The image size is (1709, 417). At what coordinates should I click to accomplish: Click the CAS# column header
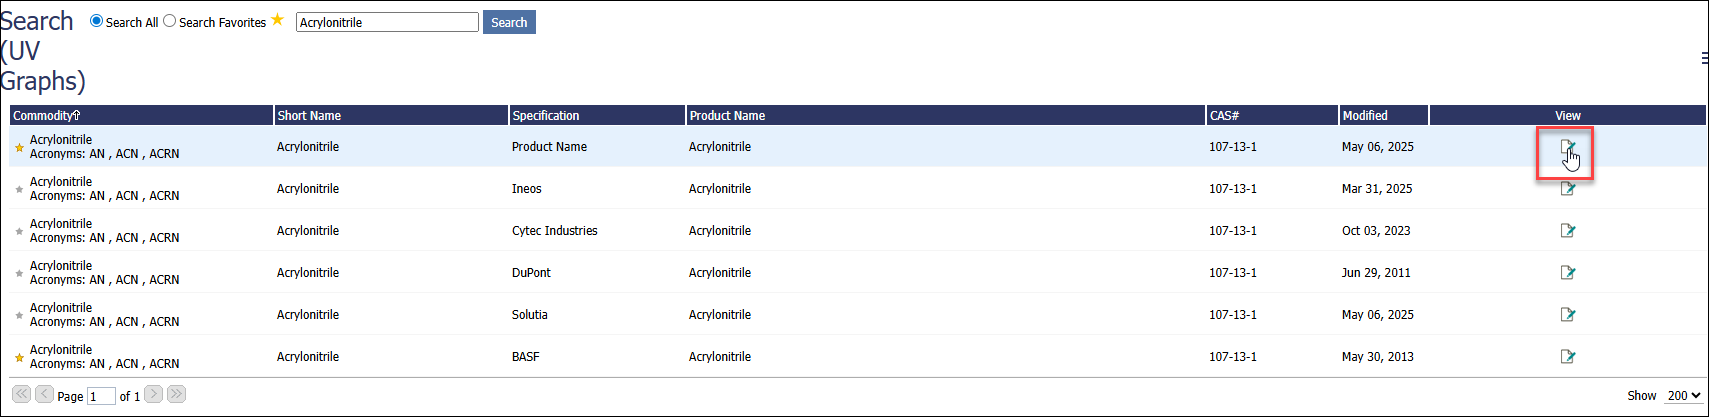pos(1224,116)
